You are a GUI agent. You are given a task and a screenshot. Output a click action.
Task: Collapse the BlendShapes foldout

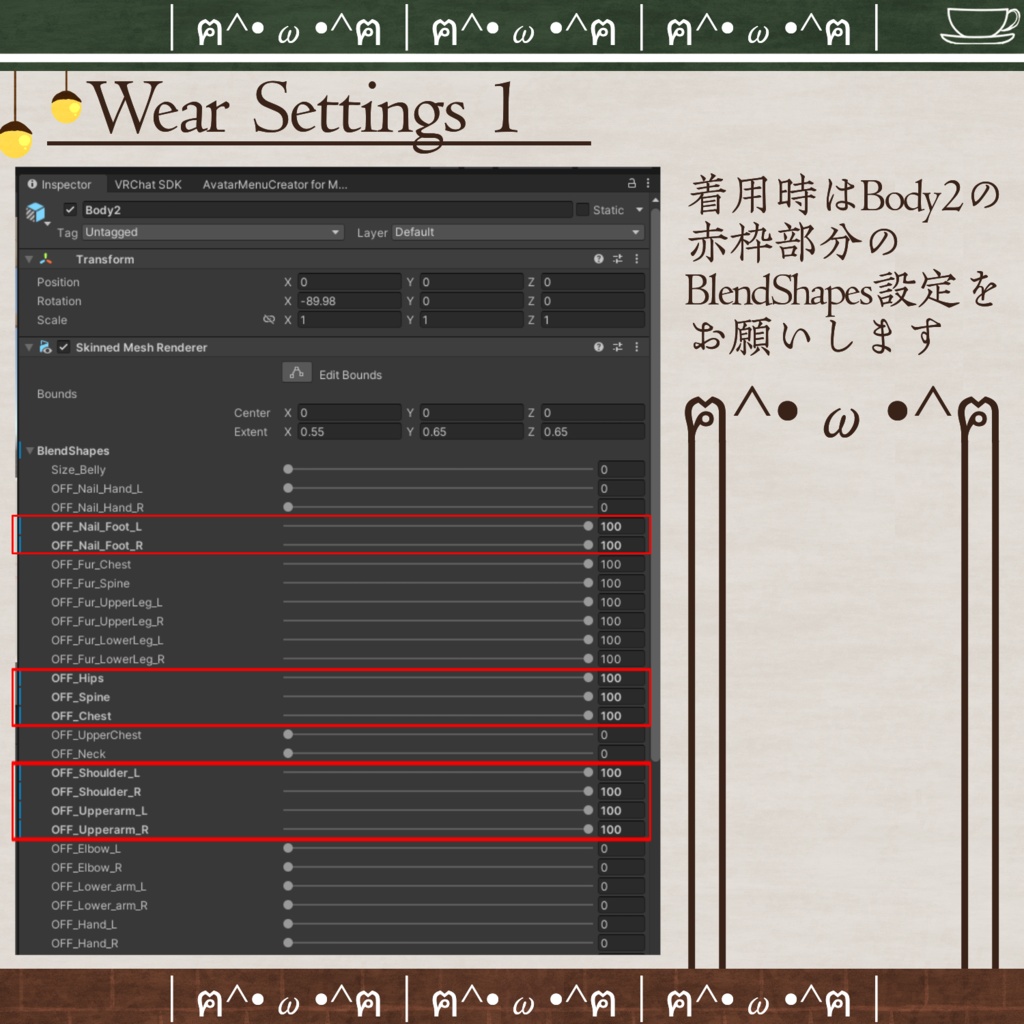click(29, 451)
